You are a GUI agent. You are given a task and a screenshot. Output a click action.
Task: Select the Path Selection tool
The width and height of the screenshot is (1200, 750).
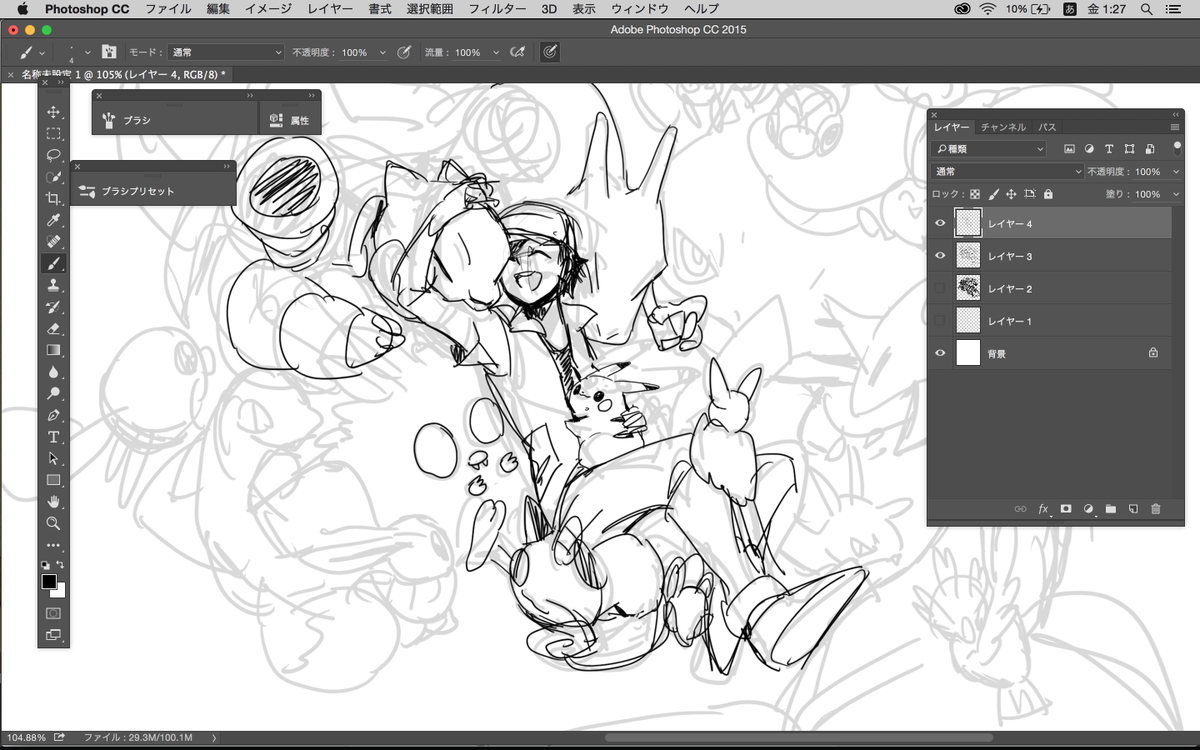point(53,458)
